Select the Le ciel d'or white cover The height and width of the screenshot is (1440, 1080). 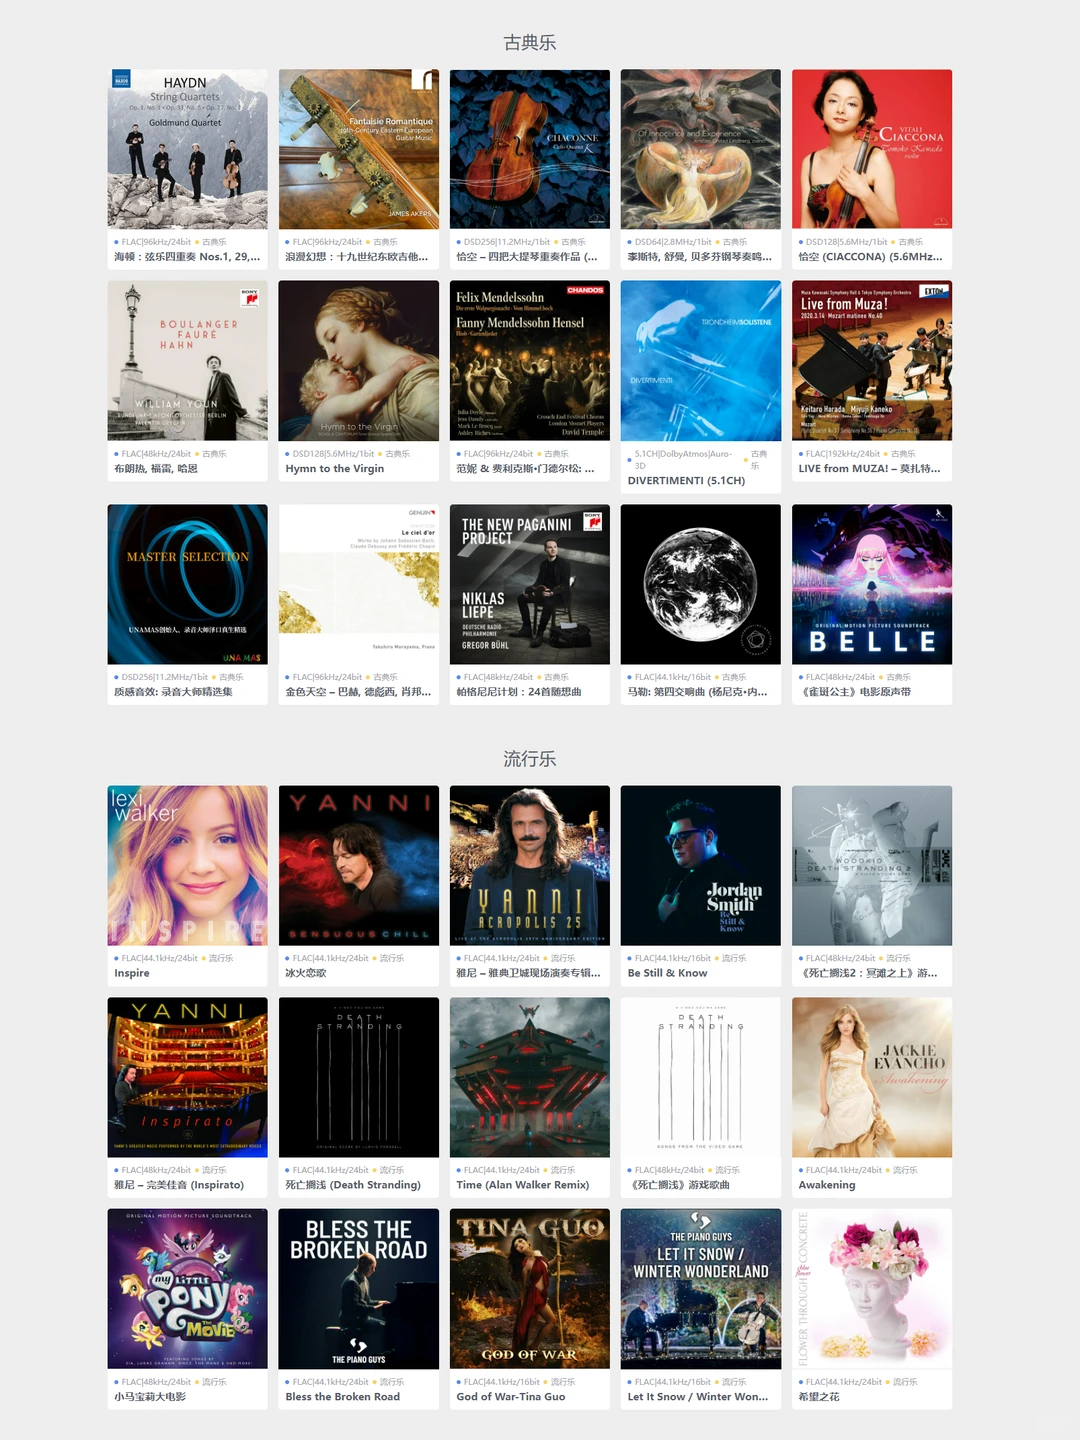(x=359, y=584)
